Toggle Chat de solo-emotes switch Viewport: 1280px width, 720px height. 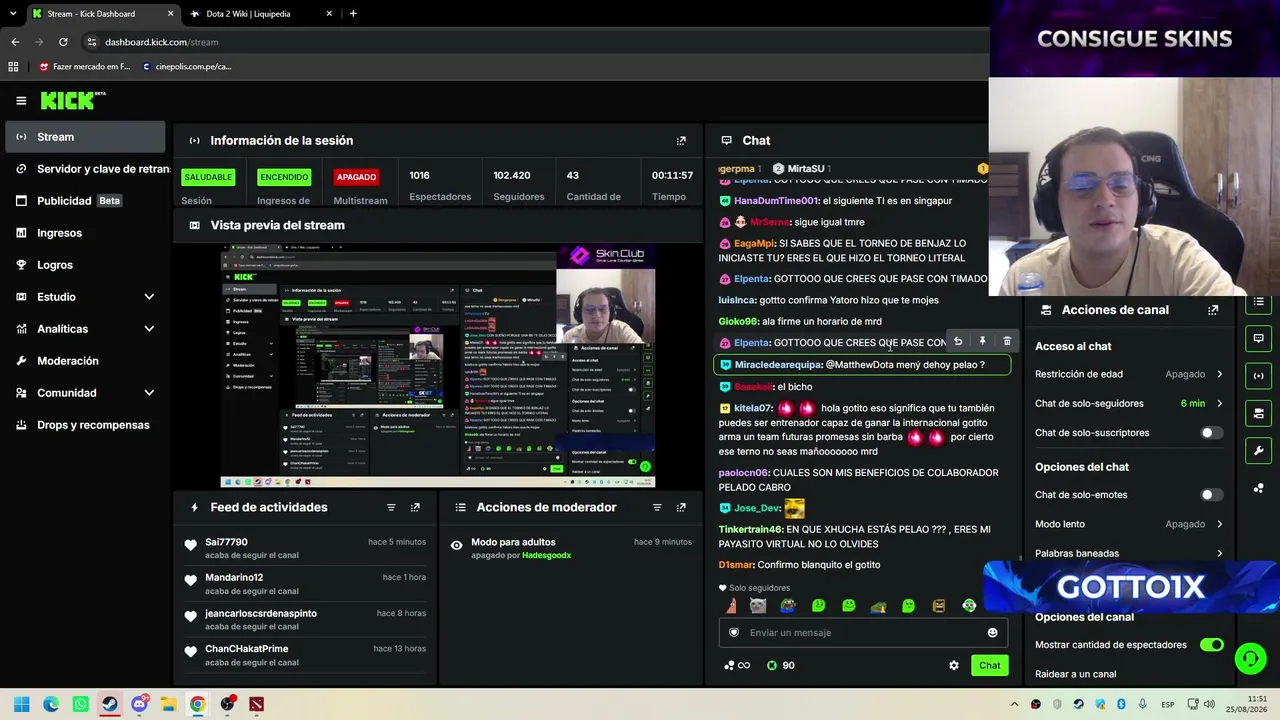[x=1211, y=495]
